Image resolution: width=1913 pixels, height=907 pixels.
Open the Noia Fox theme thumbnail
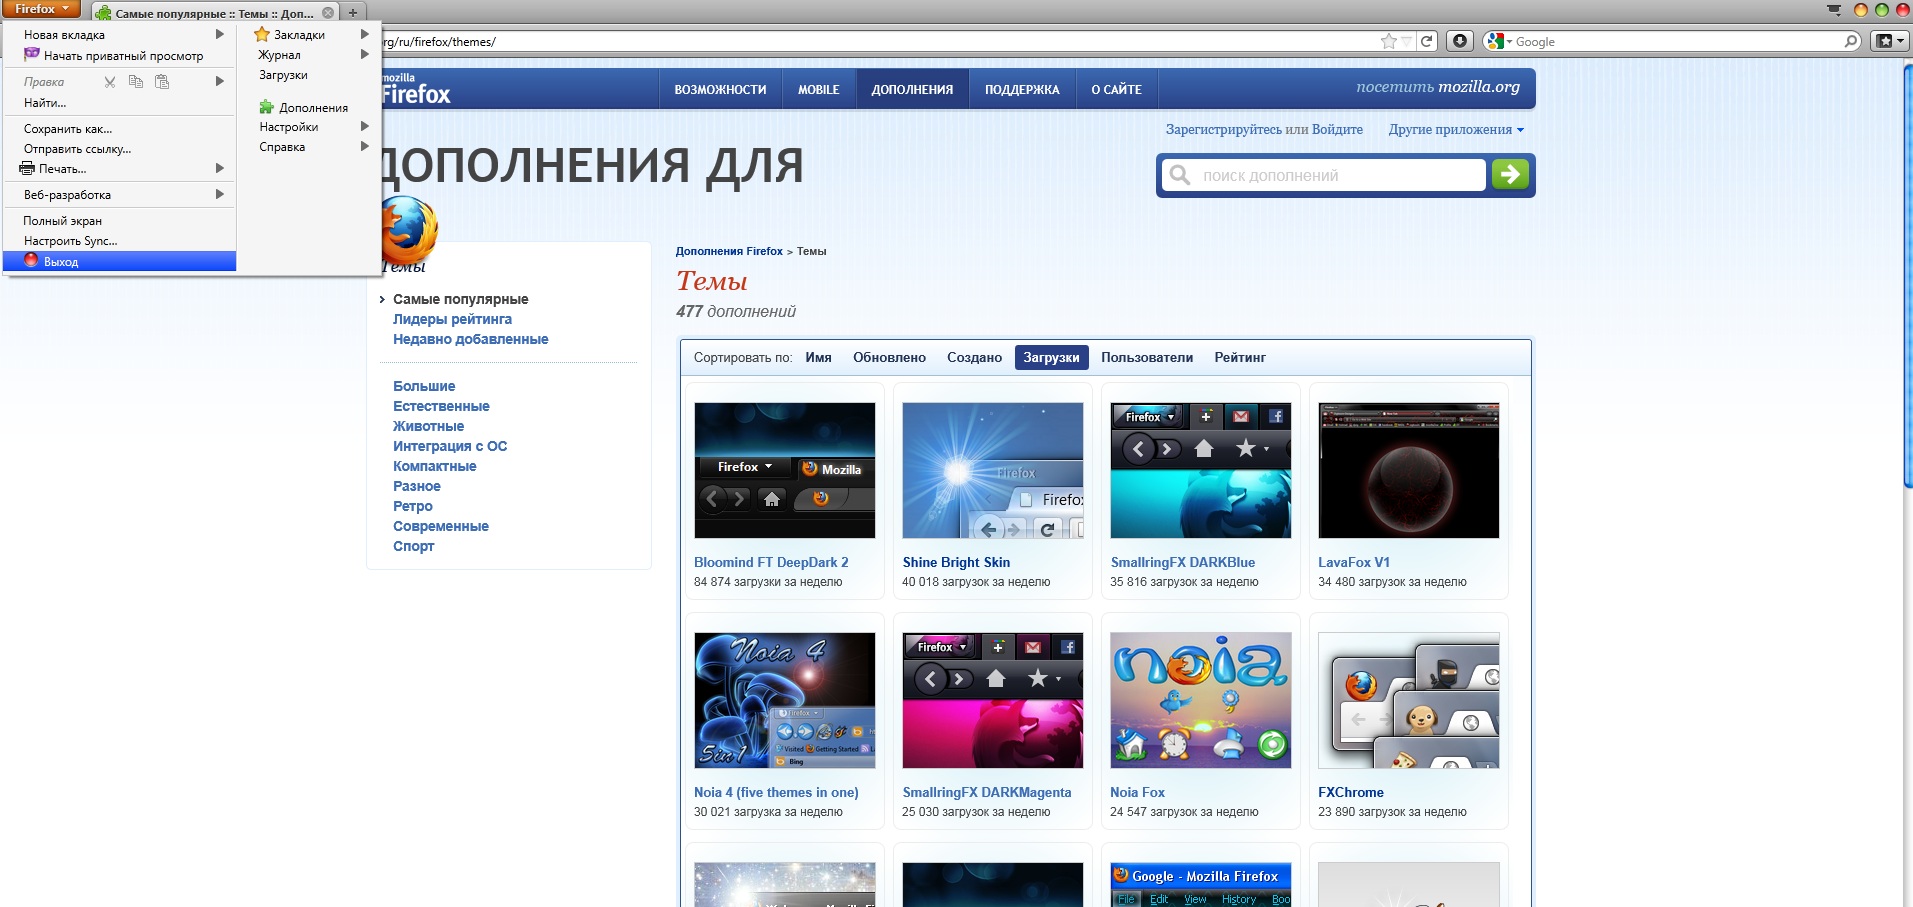click(x=1201, y=700)
